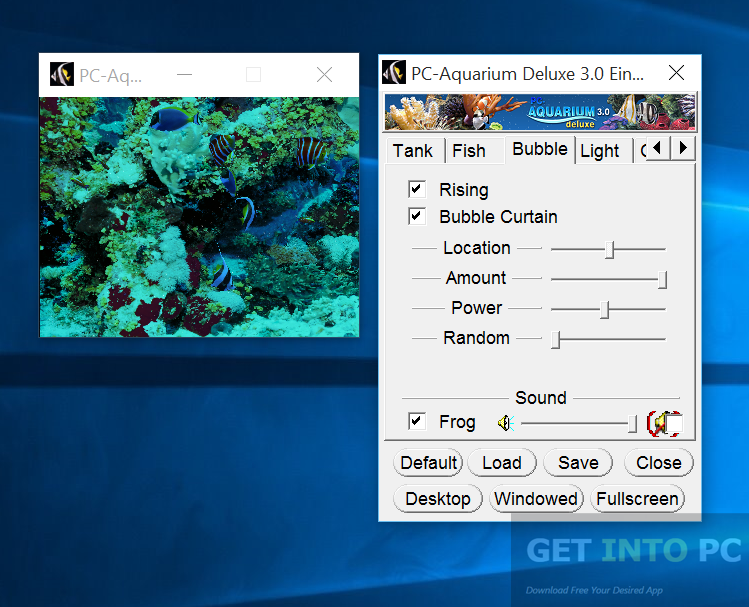This screenshot has width=749, height=607.
Task: Click the frog sound speaker icon
Action: [x=506, y=423]
